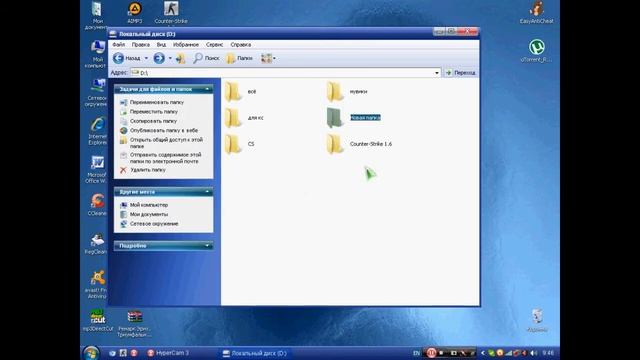Click Переместить папку link
Image resolution: width=640 pixels, height=360 pixels.
click(x=153, y=111)
